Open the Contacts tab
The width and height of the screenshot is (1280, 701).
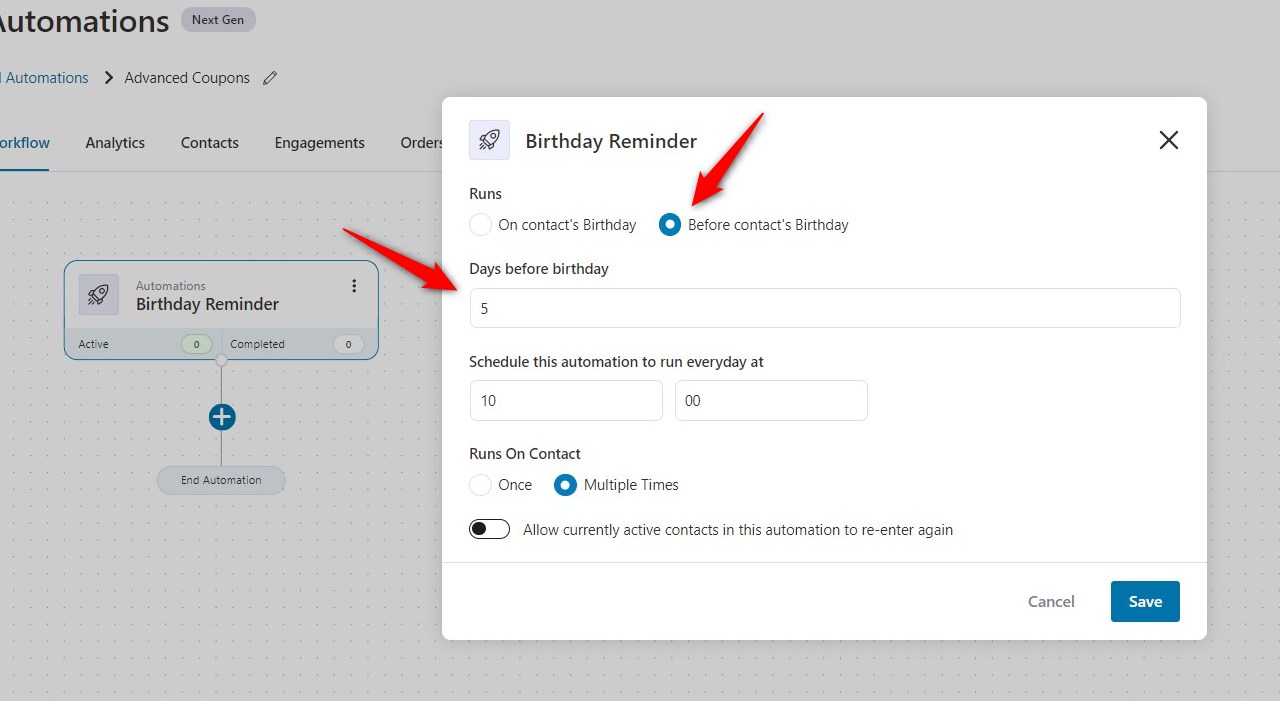coord(210,143)
